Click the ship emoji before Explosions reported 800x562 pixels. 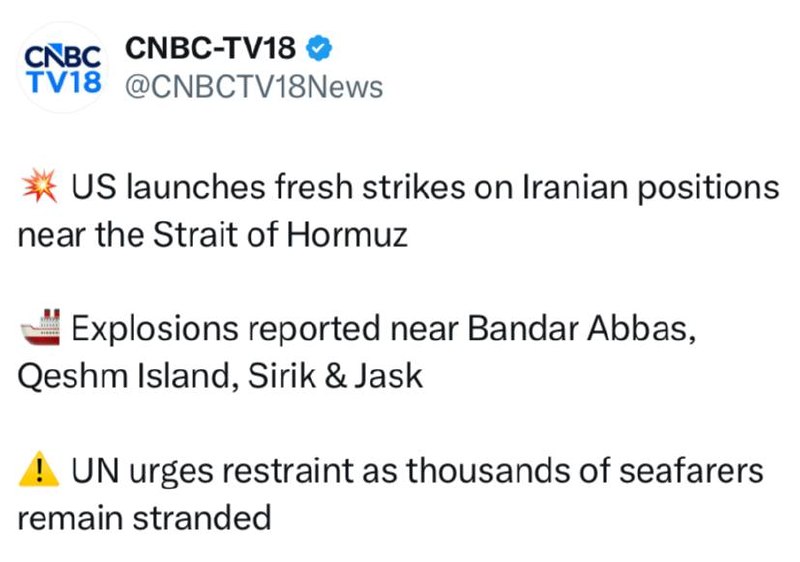(x=40, y=327)
